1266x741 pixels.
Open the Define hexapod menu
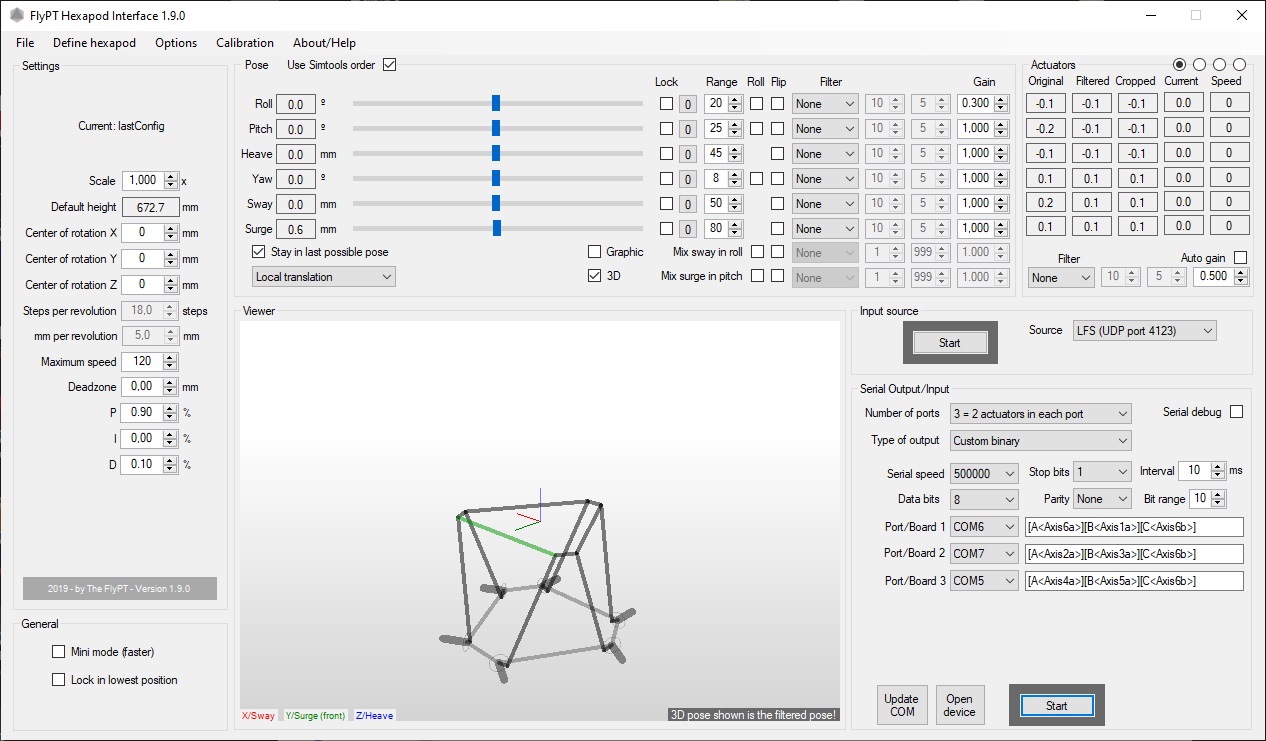pos(94,43)
